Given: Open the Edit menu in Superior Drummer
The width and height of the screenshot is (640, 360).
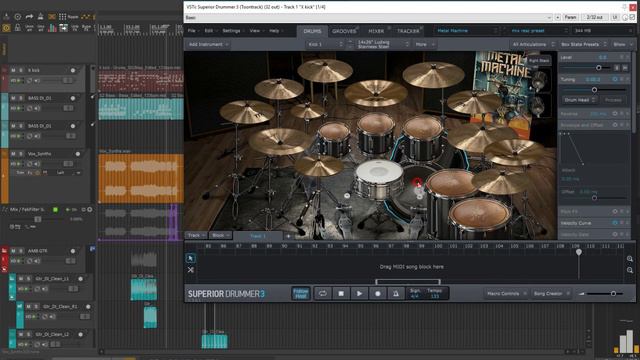Looking at the screenshot, I should (211, 31).
